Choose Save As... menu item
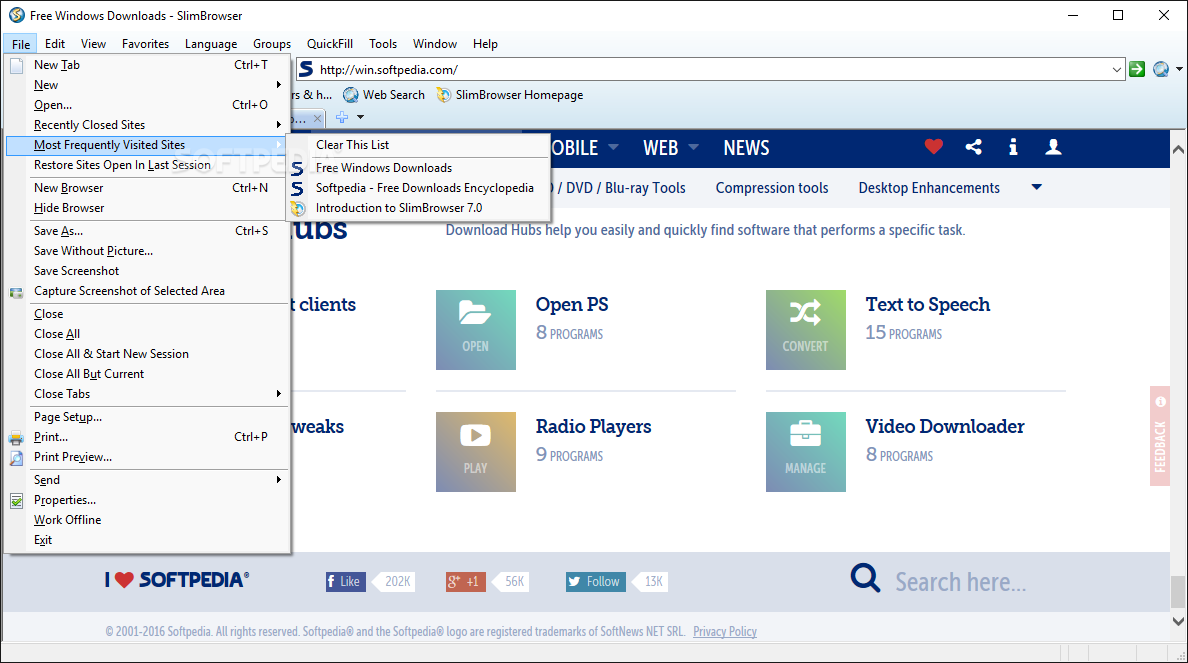 pos(148,231)
